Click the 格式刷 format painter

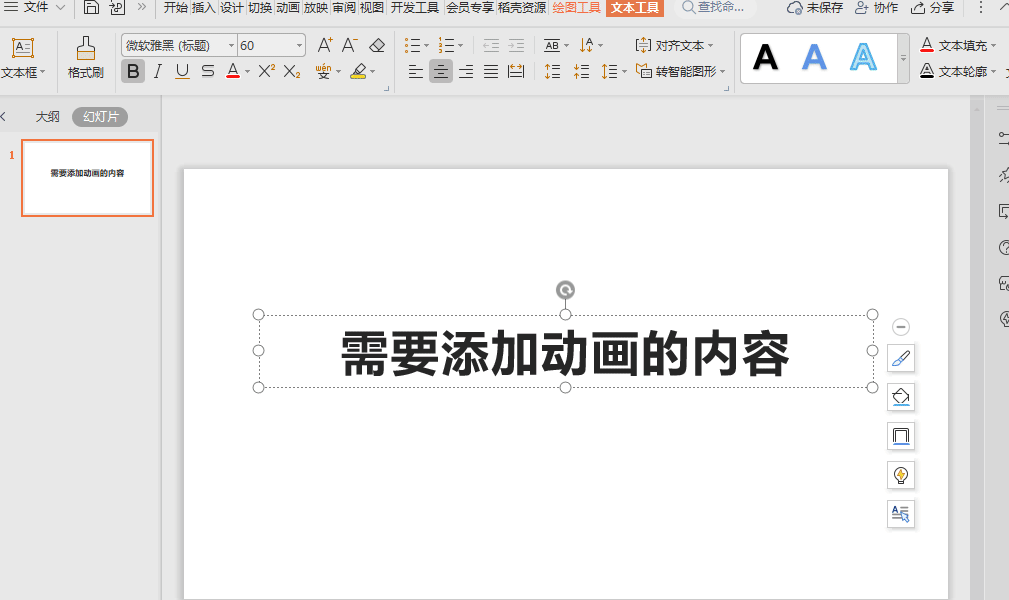[x=86, y=58]
